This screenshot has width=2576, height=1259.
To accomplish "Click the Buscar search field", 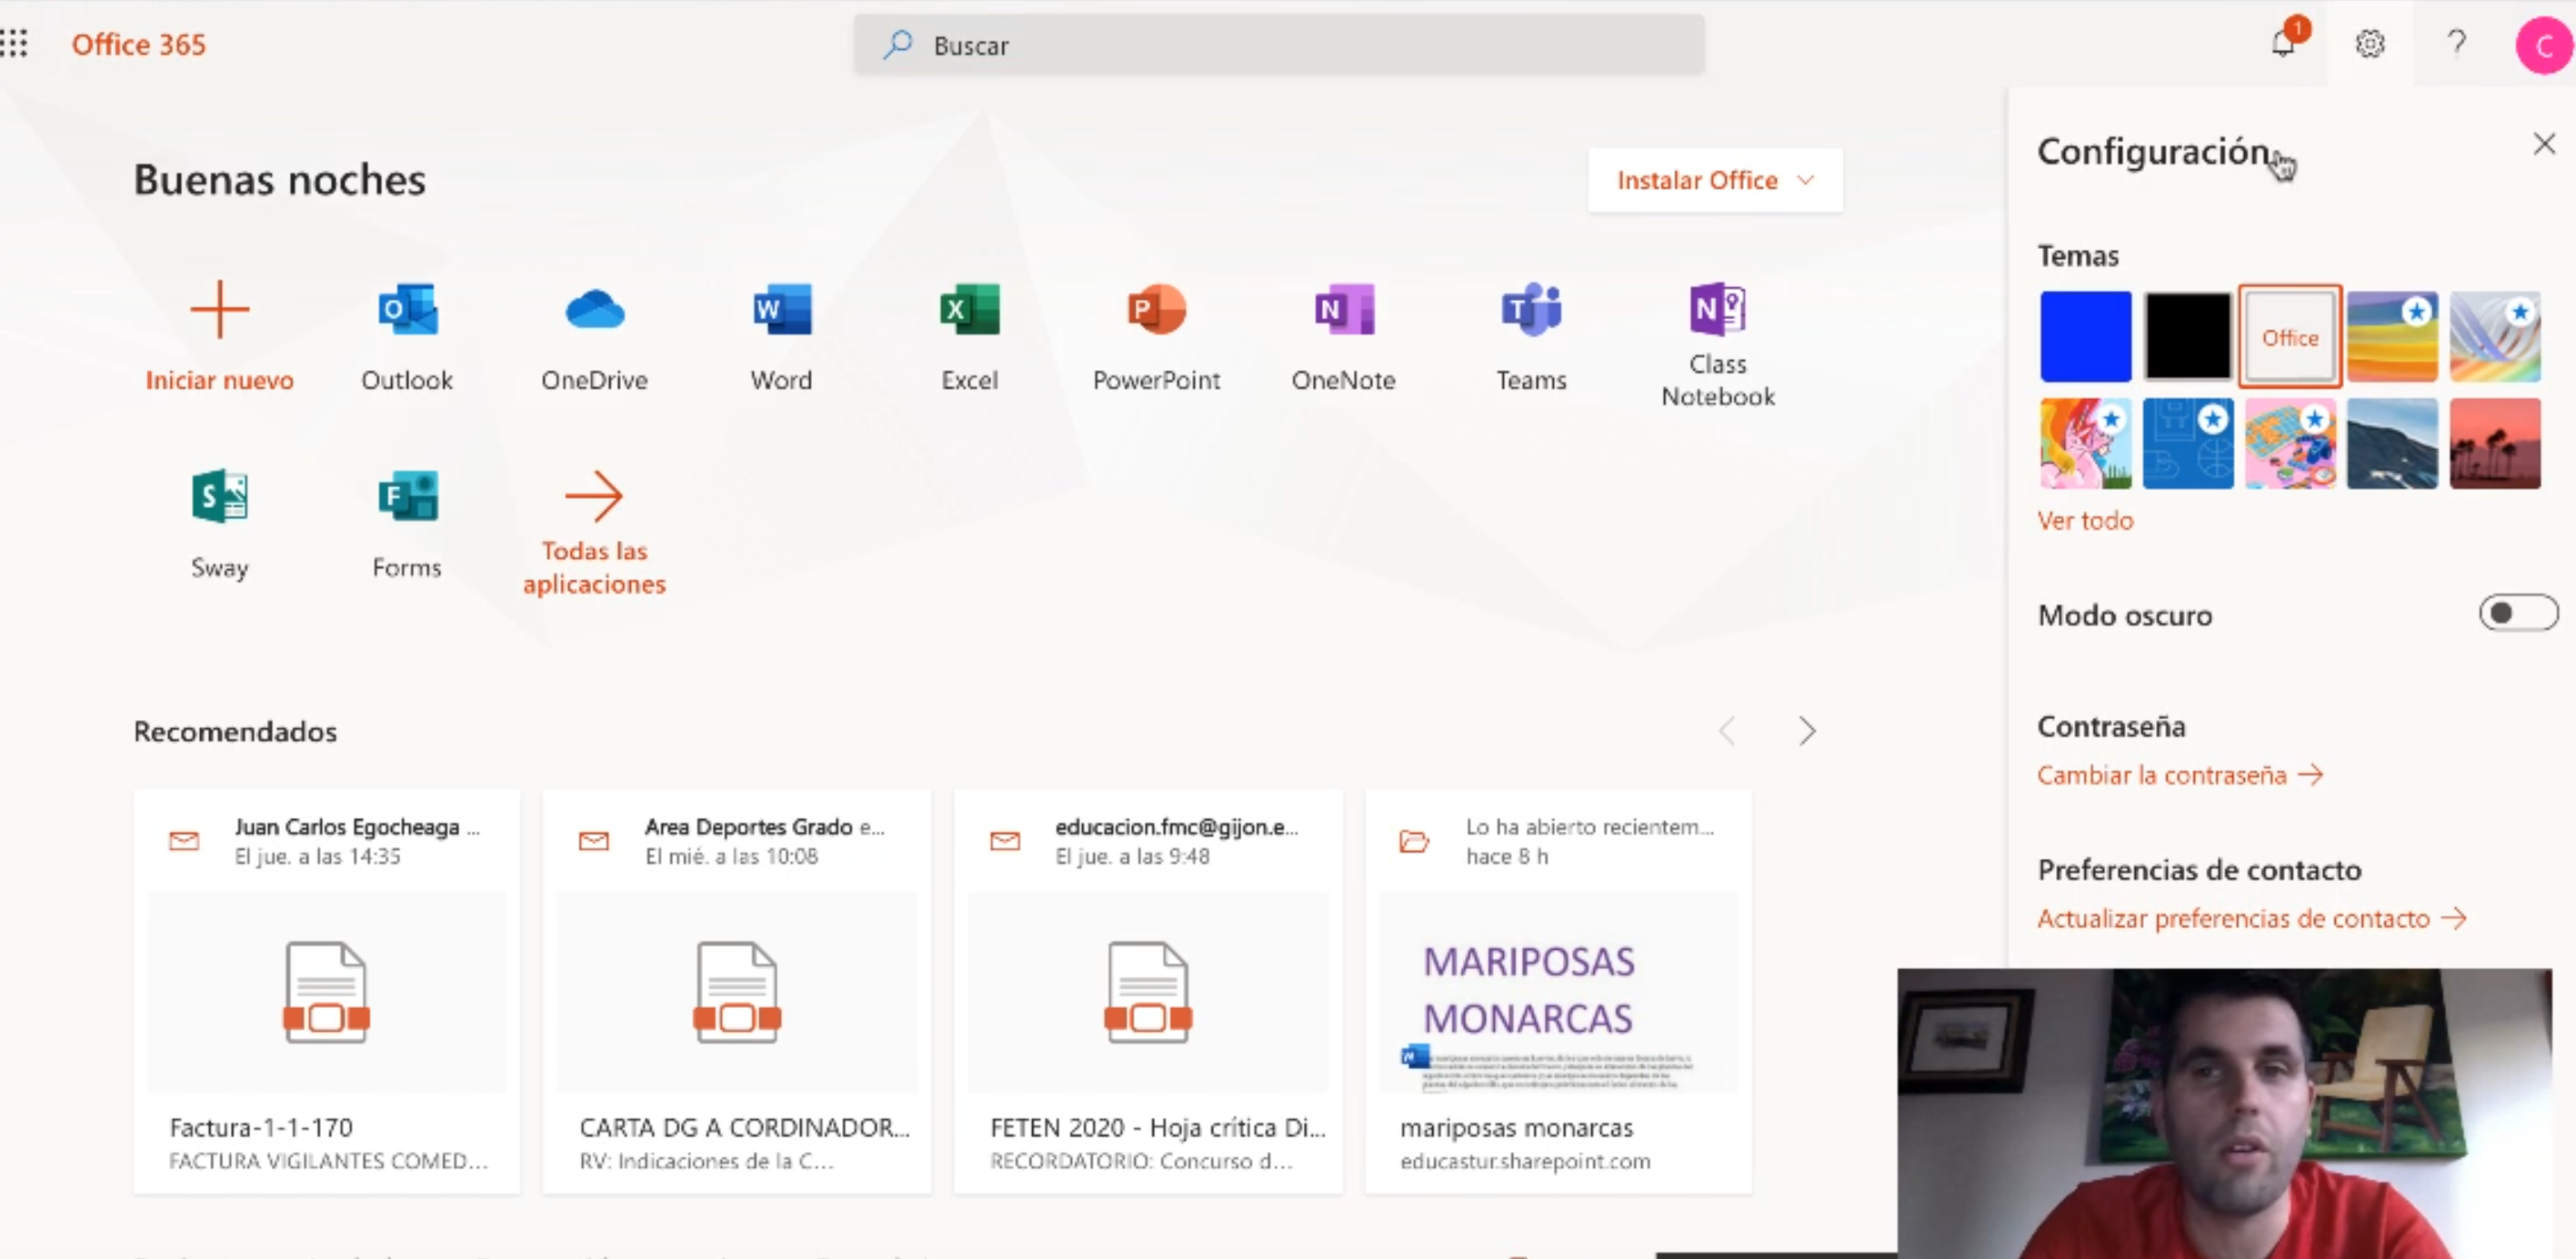I will 1279,45.
